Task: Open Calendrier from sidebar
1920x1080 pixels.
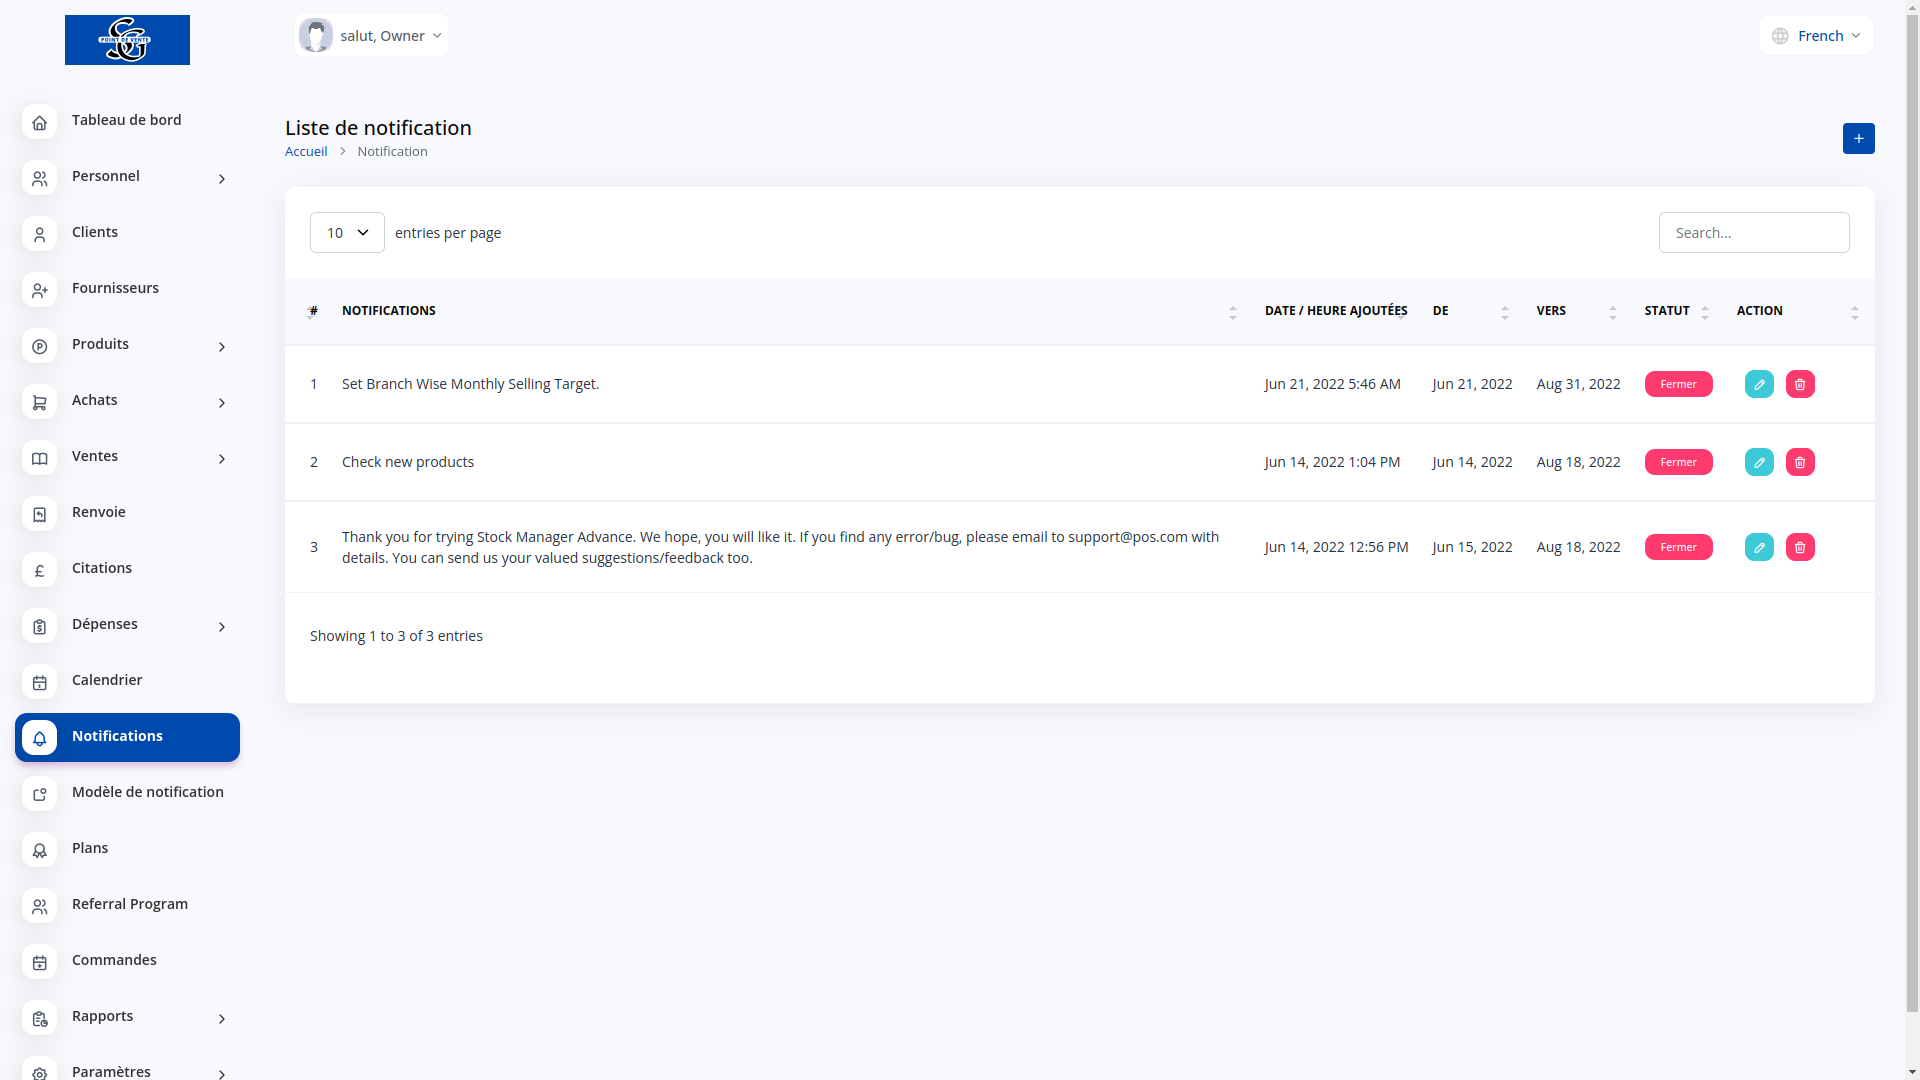Action: pyautogui.click(x=107, y=680)
